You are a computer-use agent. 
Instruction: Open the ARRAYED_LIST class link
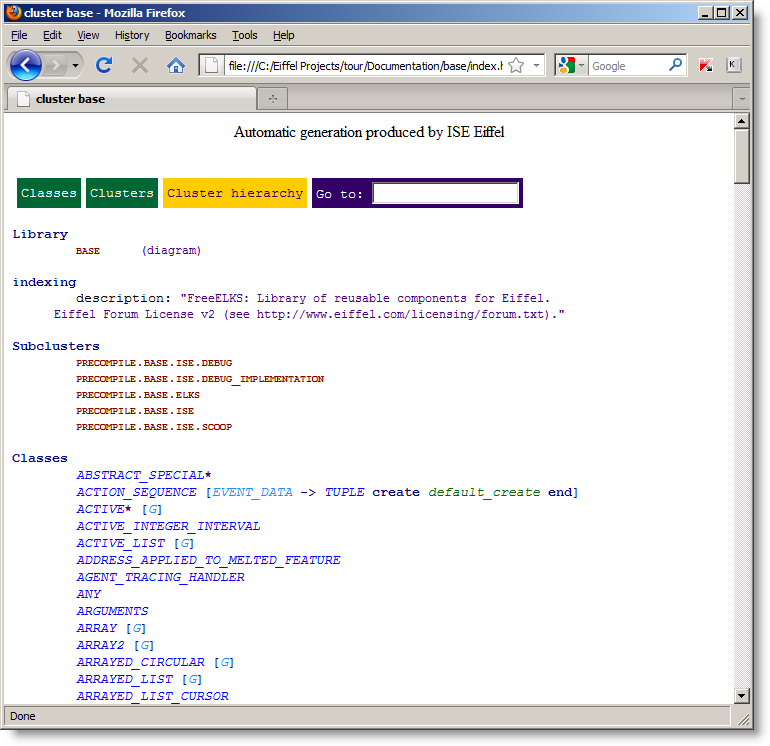click(125, 679)
